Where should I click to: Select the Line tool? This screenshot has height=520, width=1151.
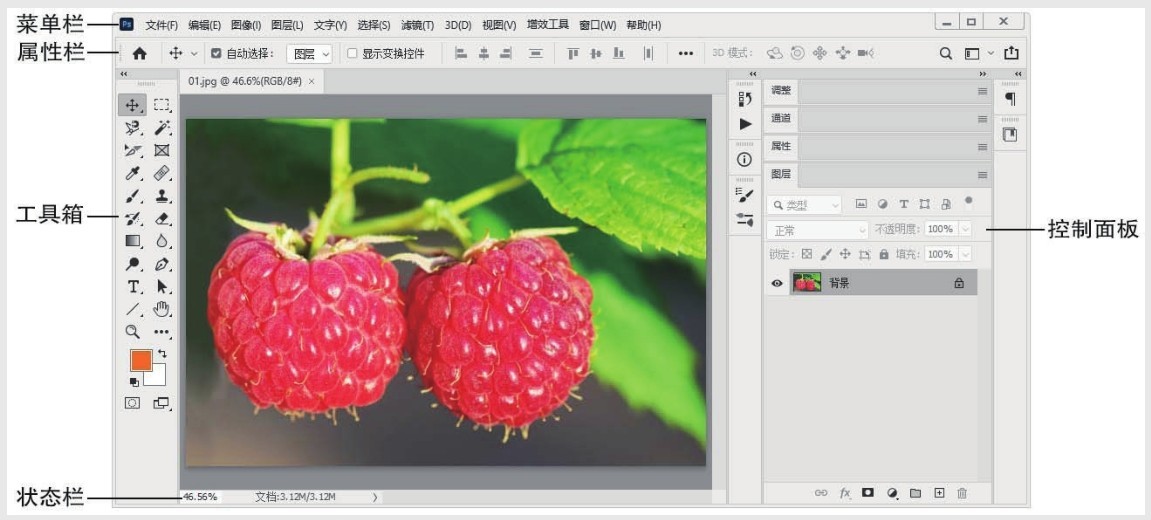133,309
